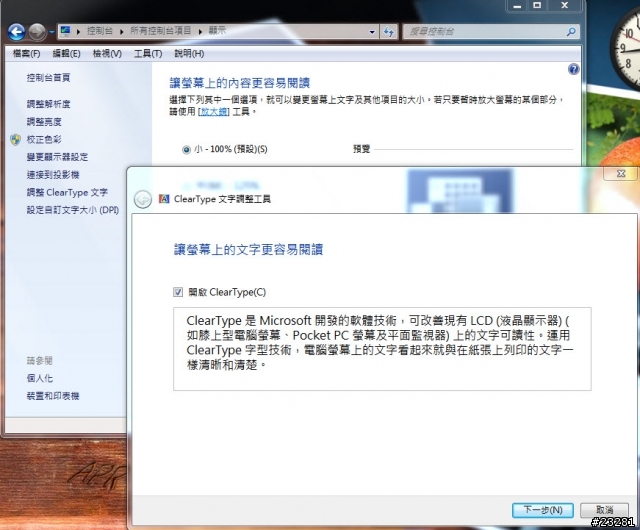Select the 所有控制台項目 breadcrumb

click(160, 31)
